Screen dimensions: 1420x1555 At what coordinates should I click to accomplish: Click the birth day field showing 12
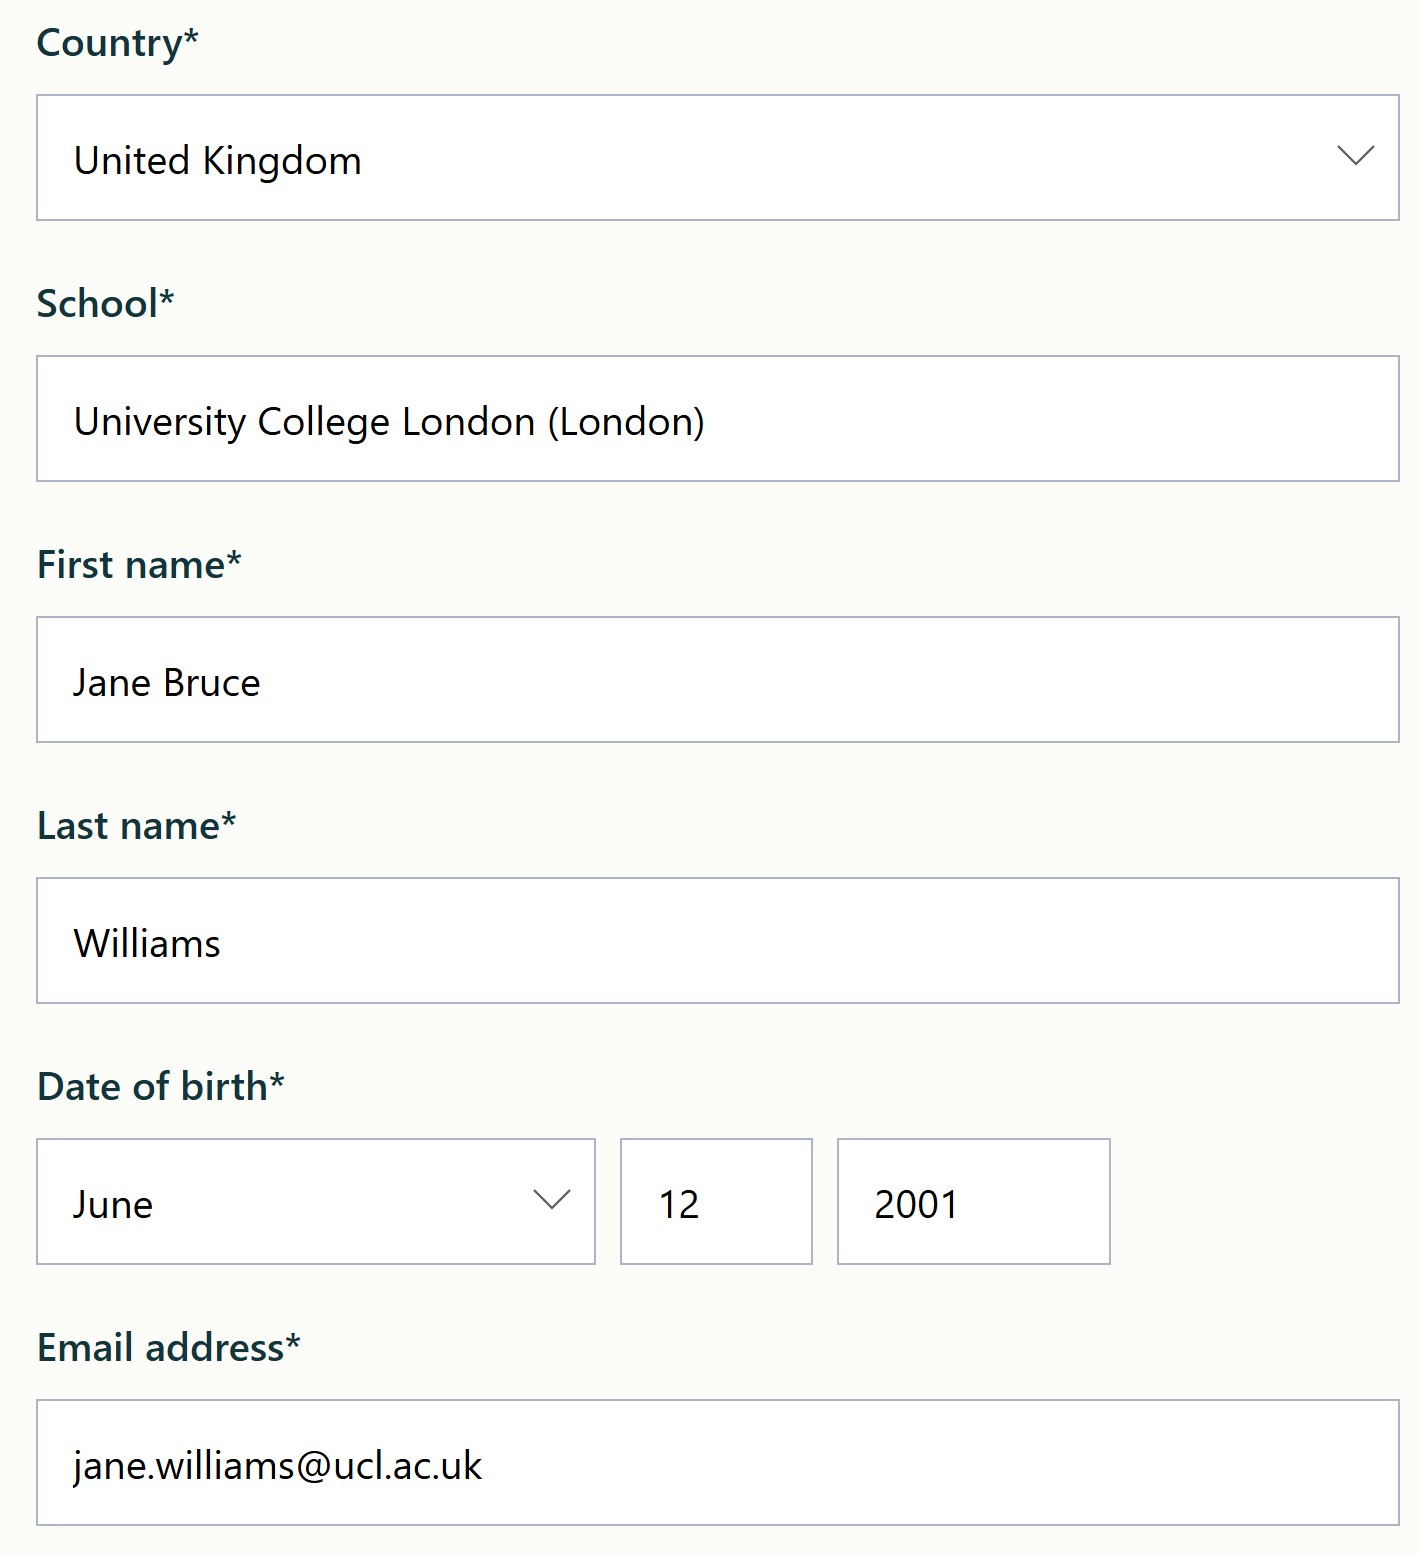click(x=716, y=1202)
